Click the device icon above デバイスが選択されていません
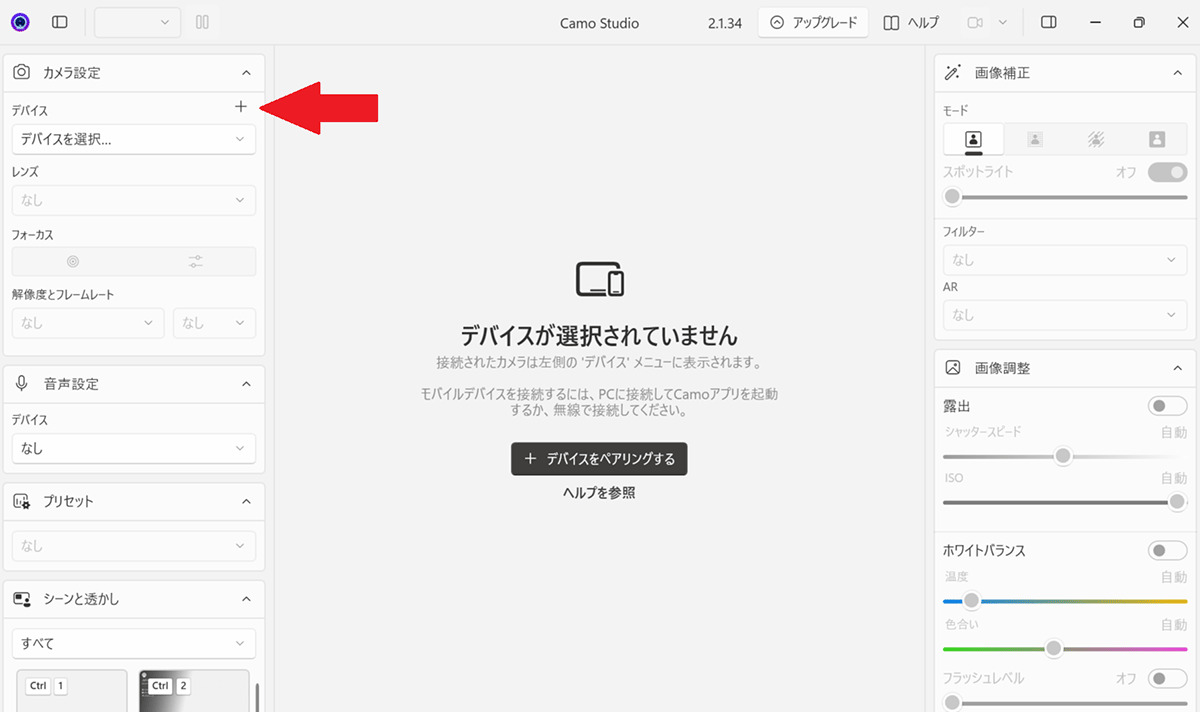 click(x=600, y=279)
